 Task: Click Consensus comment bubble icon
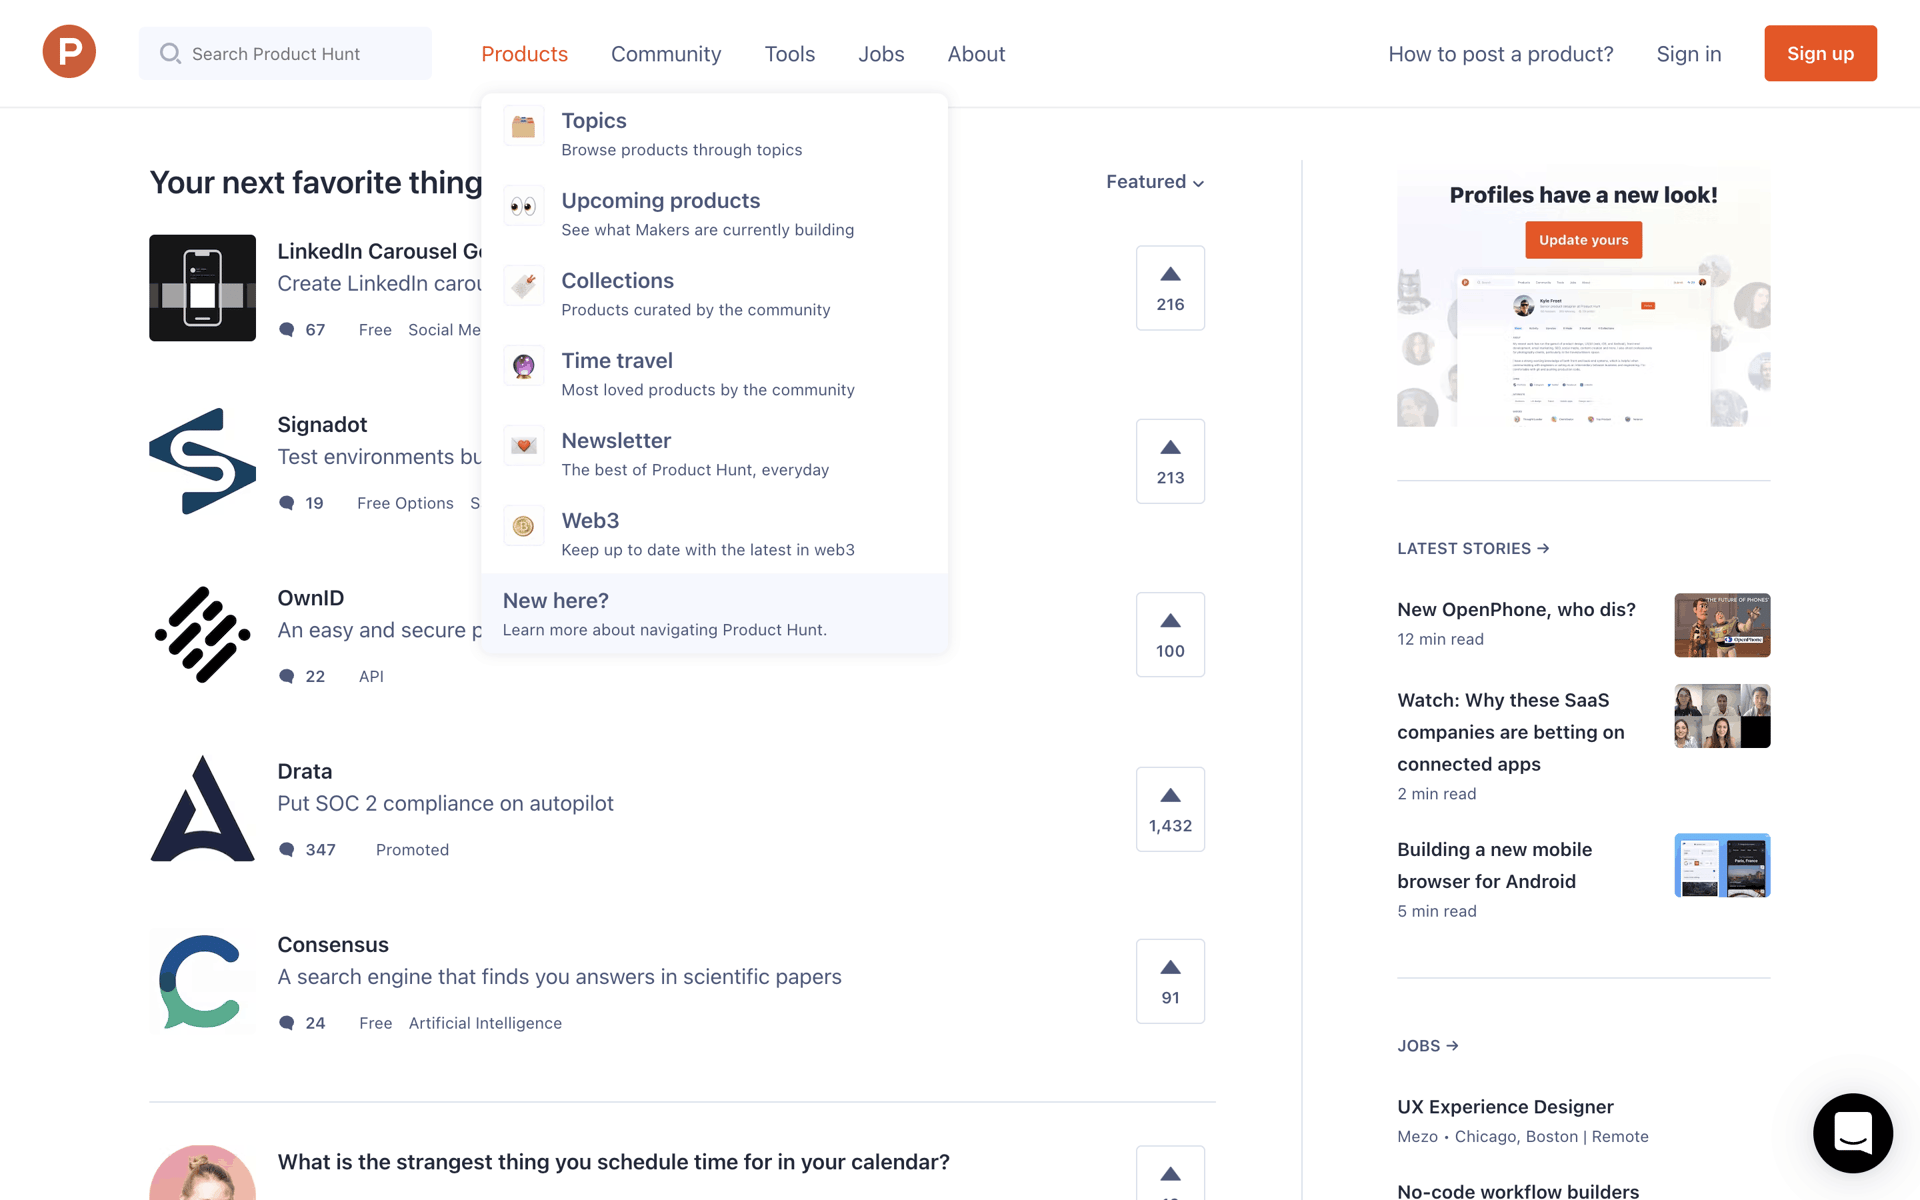287,1023
